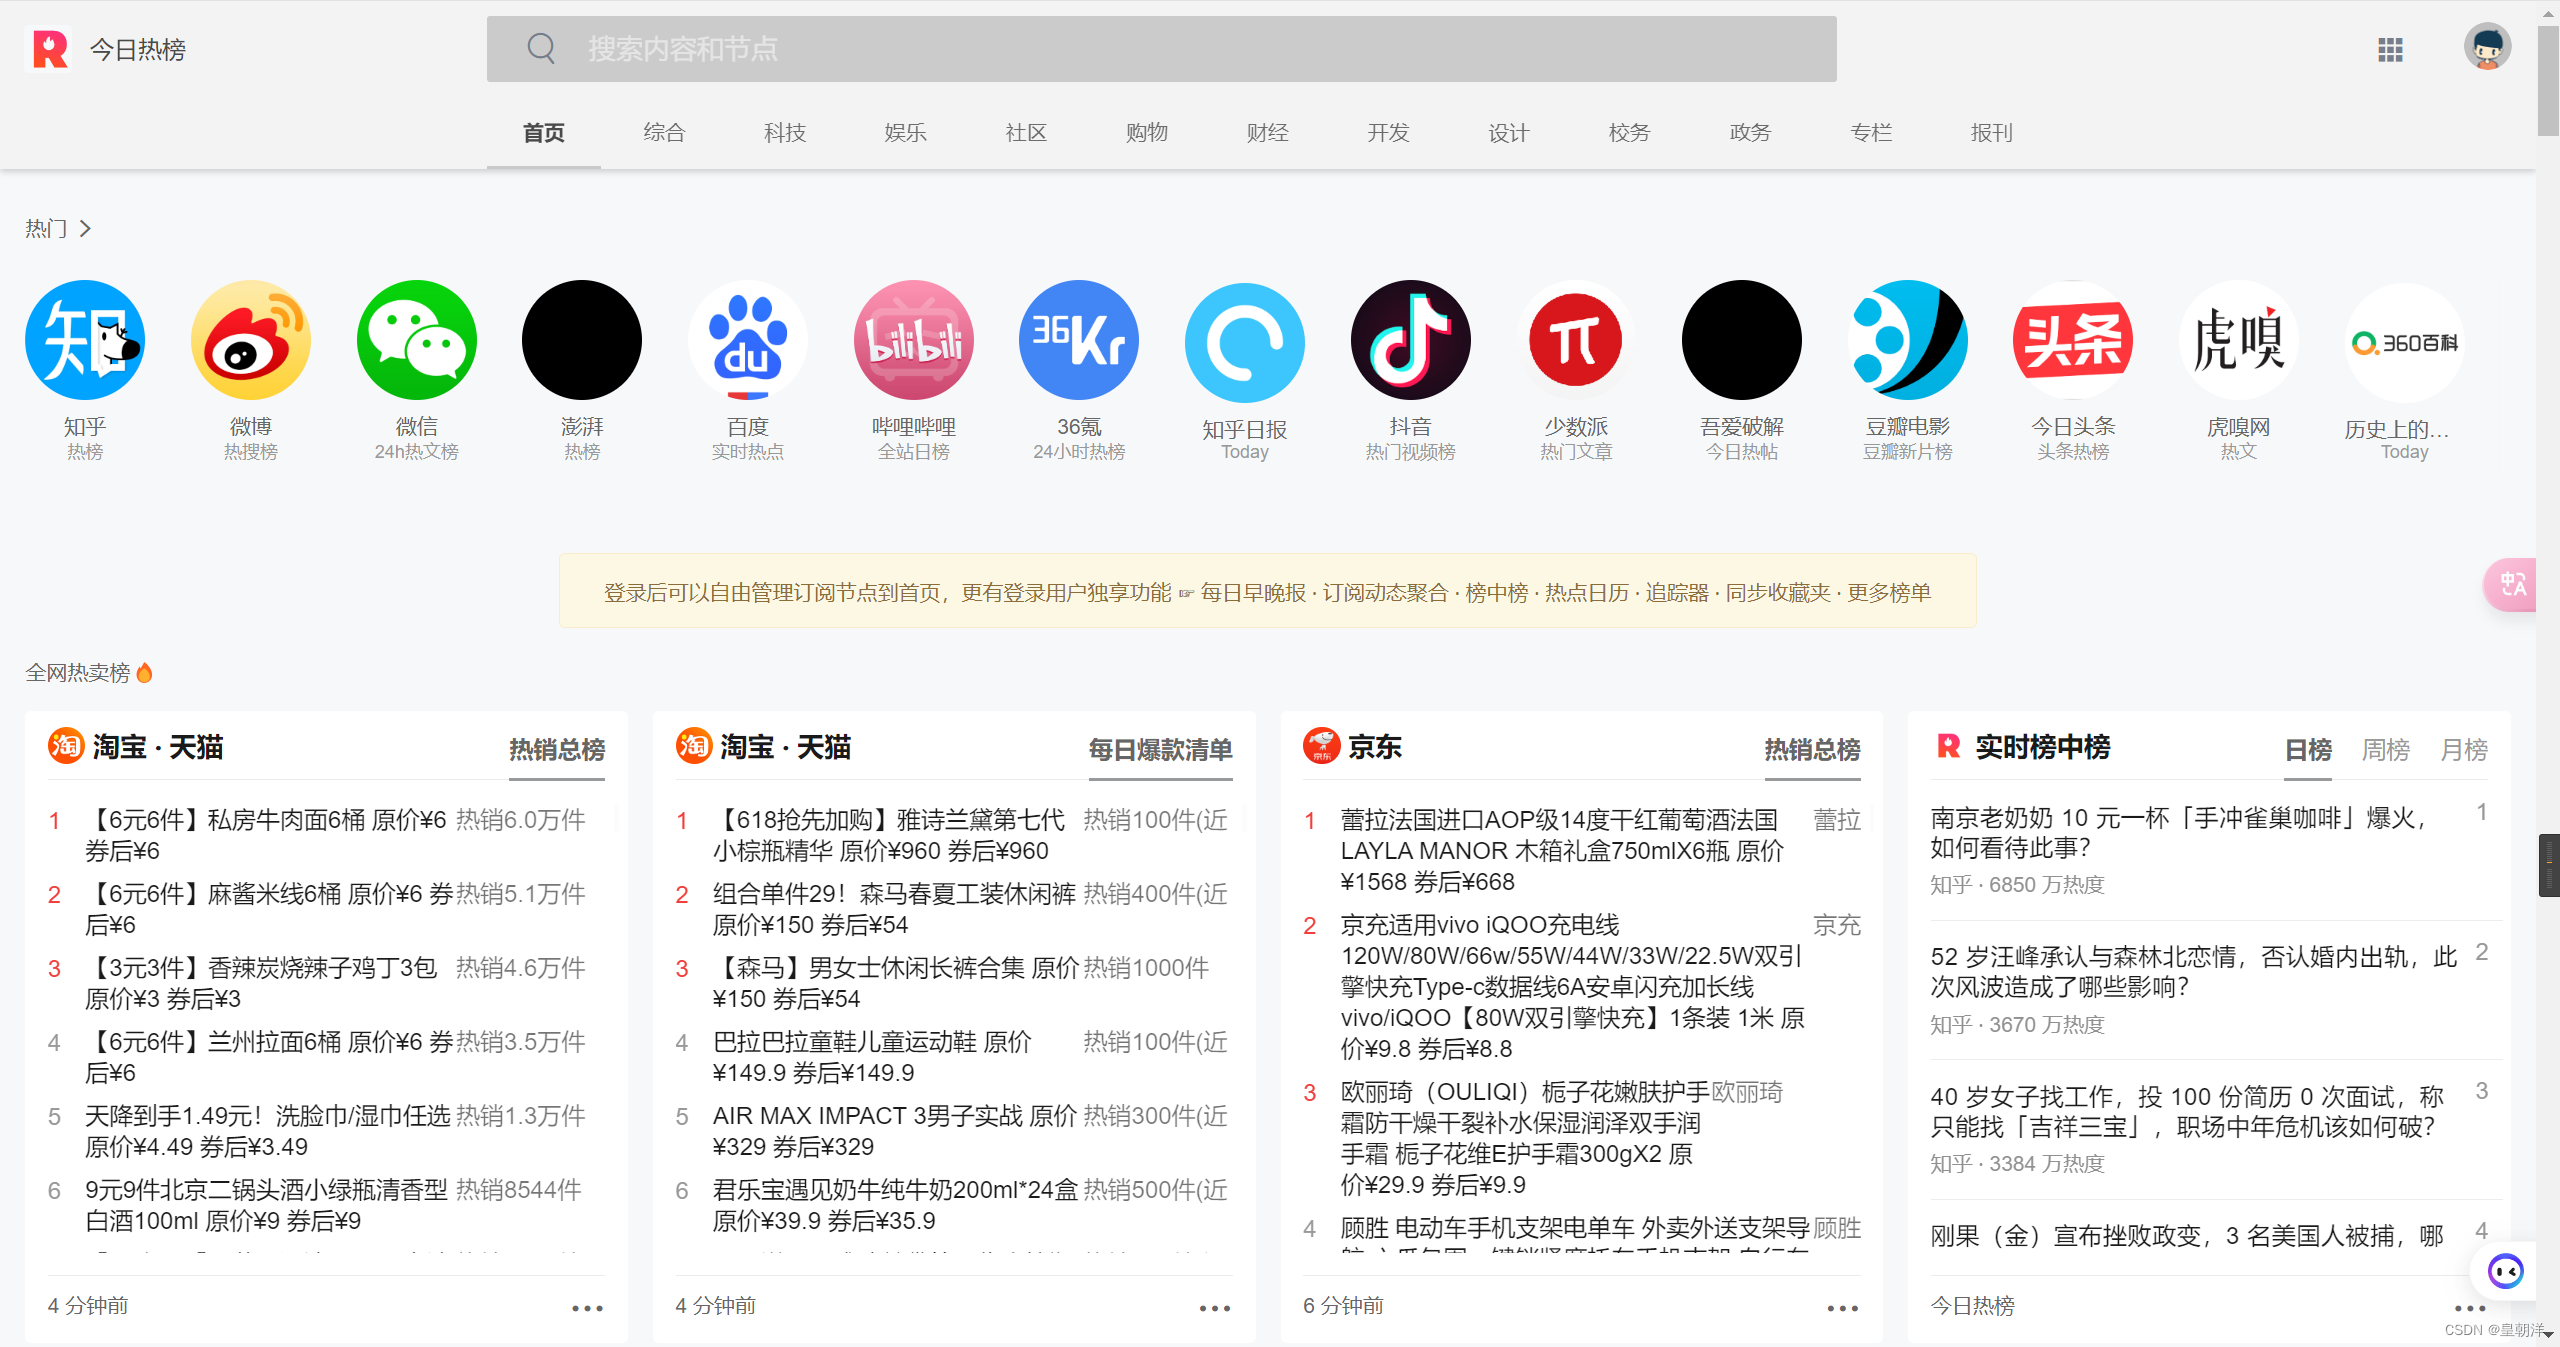Switch to the 科技 tab
Screen dimensions: 2560x1347
[x=784, y=133]
